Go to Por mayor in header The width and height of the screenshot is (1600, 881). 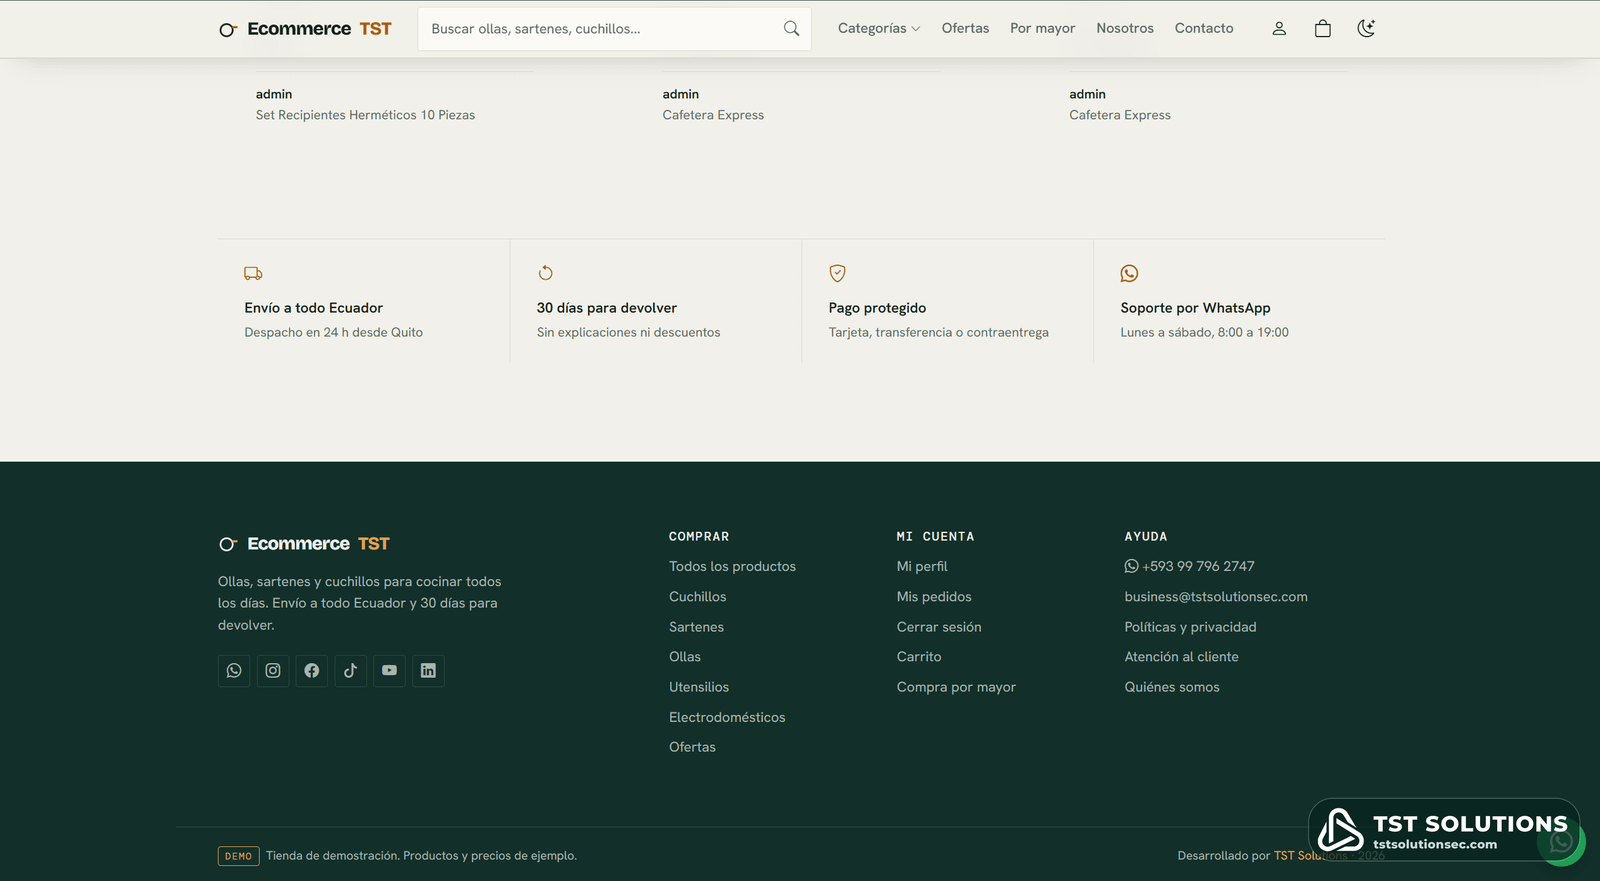[1042, 29]
